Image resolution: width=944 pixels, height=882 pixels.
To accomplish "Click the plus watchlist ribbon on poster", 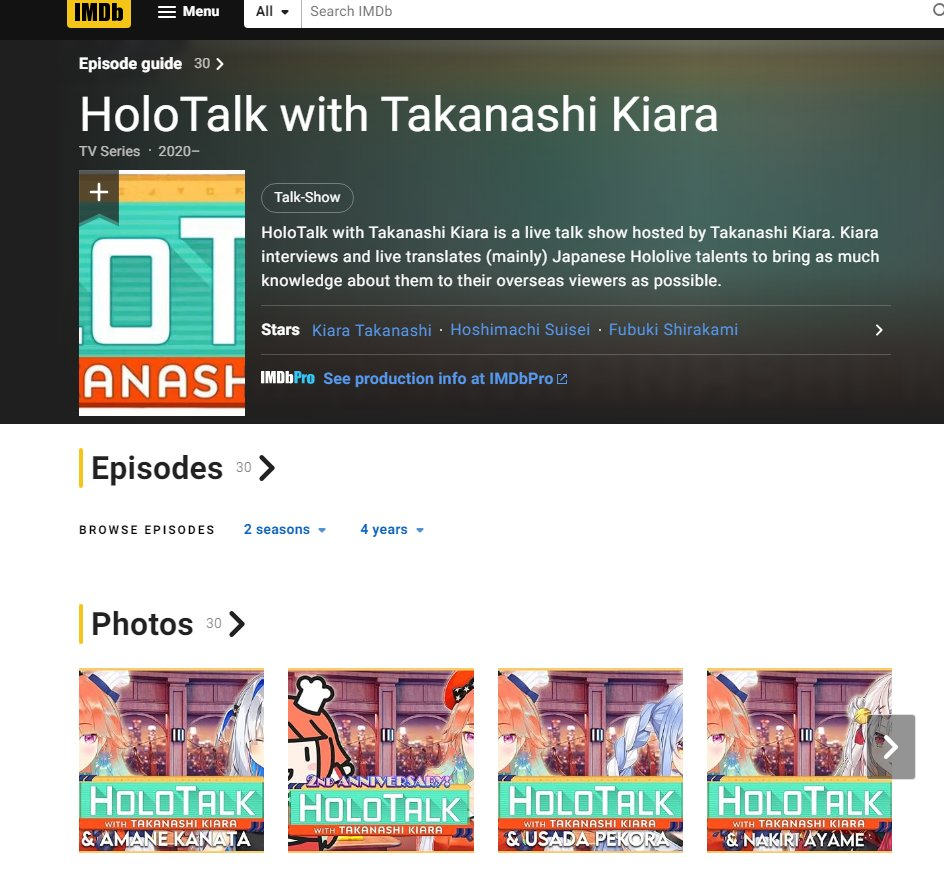I will point(99,196).
